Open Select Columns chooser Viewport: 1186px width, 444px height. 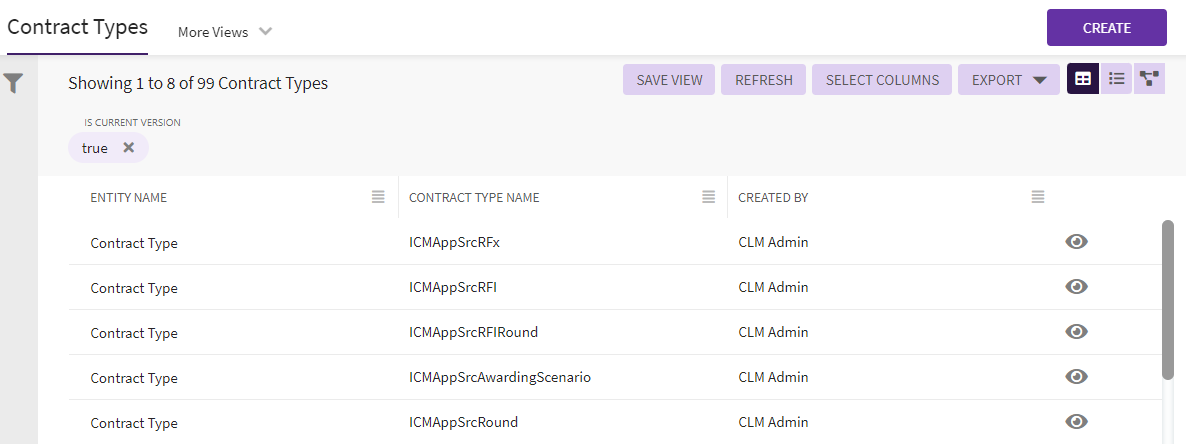click(882, 80)
